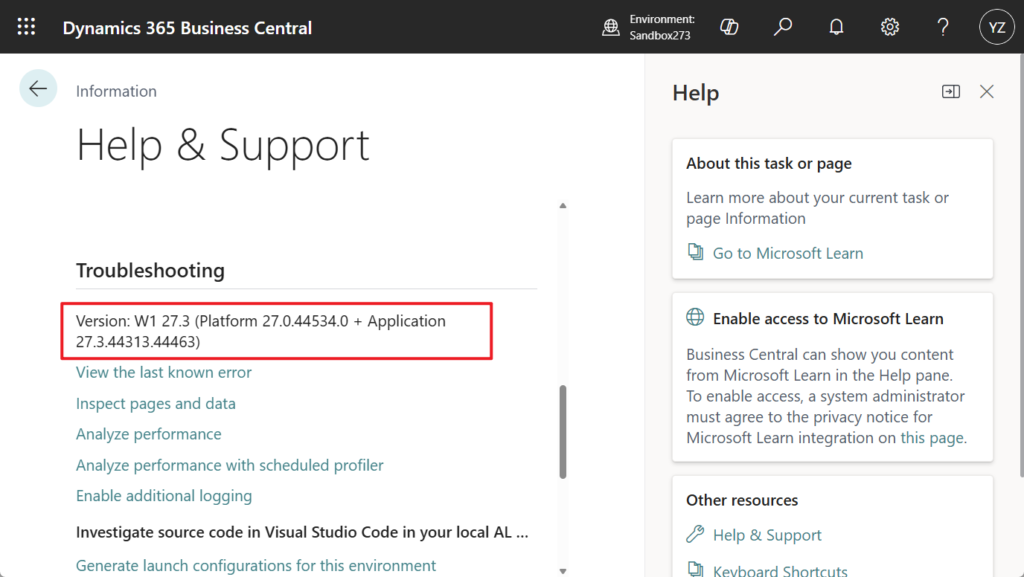Select Analyze performance with scheduled profiler
1024x577 pixels.
(x=230, y=465)
